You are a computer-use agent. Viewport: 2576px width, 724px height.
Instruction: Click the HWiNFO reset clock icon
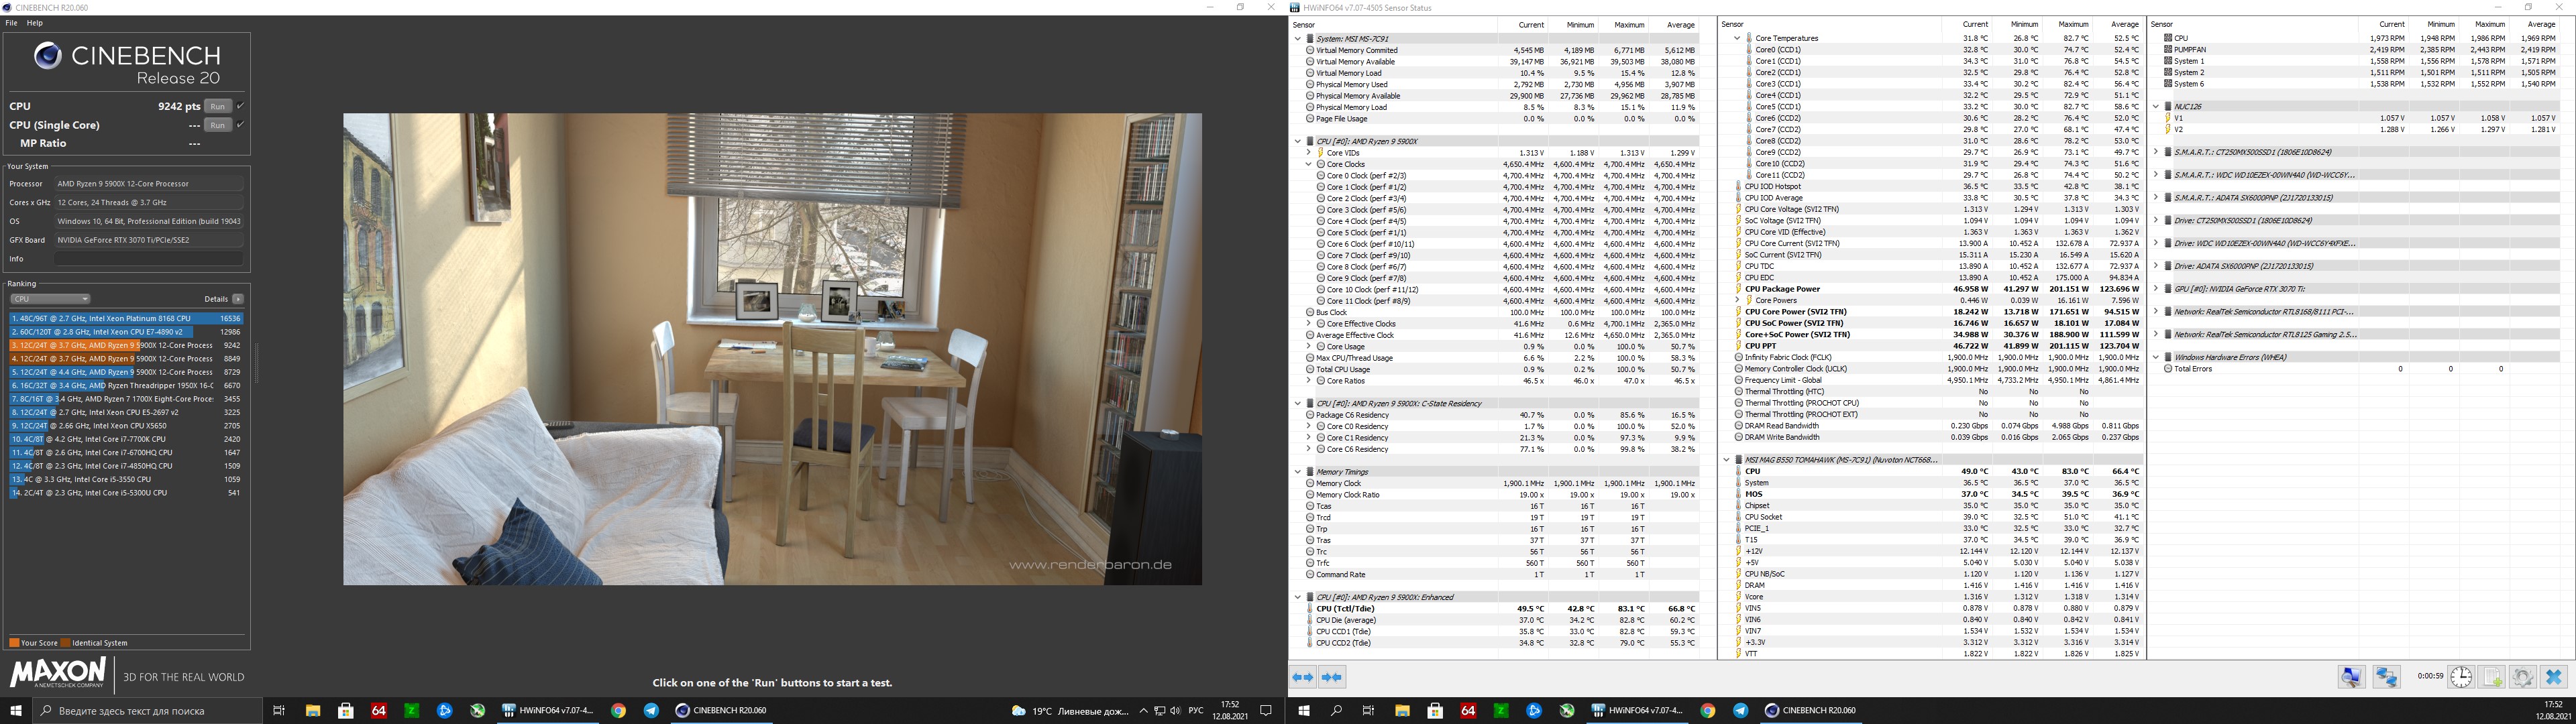pos(2461,677)
